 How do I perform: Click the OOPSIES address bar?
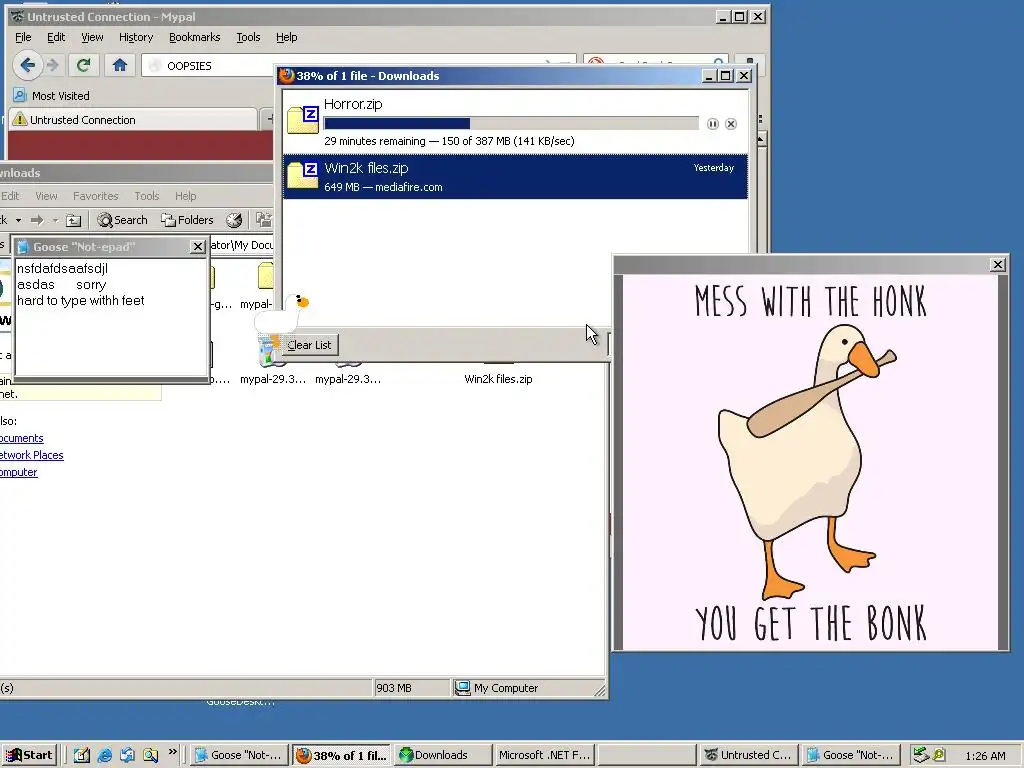click(359, 65)
